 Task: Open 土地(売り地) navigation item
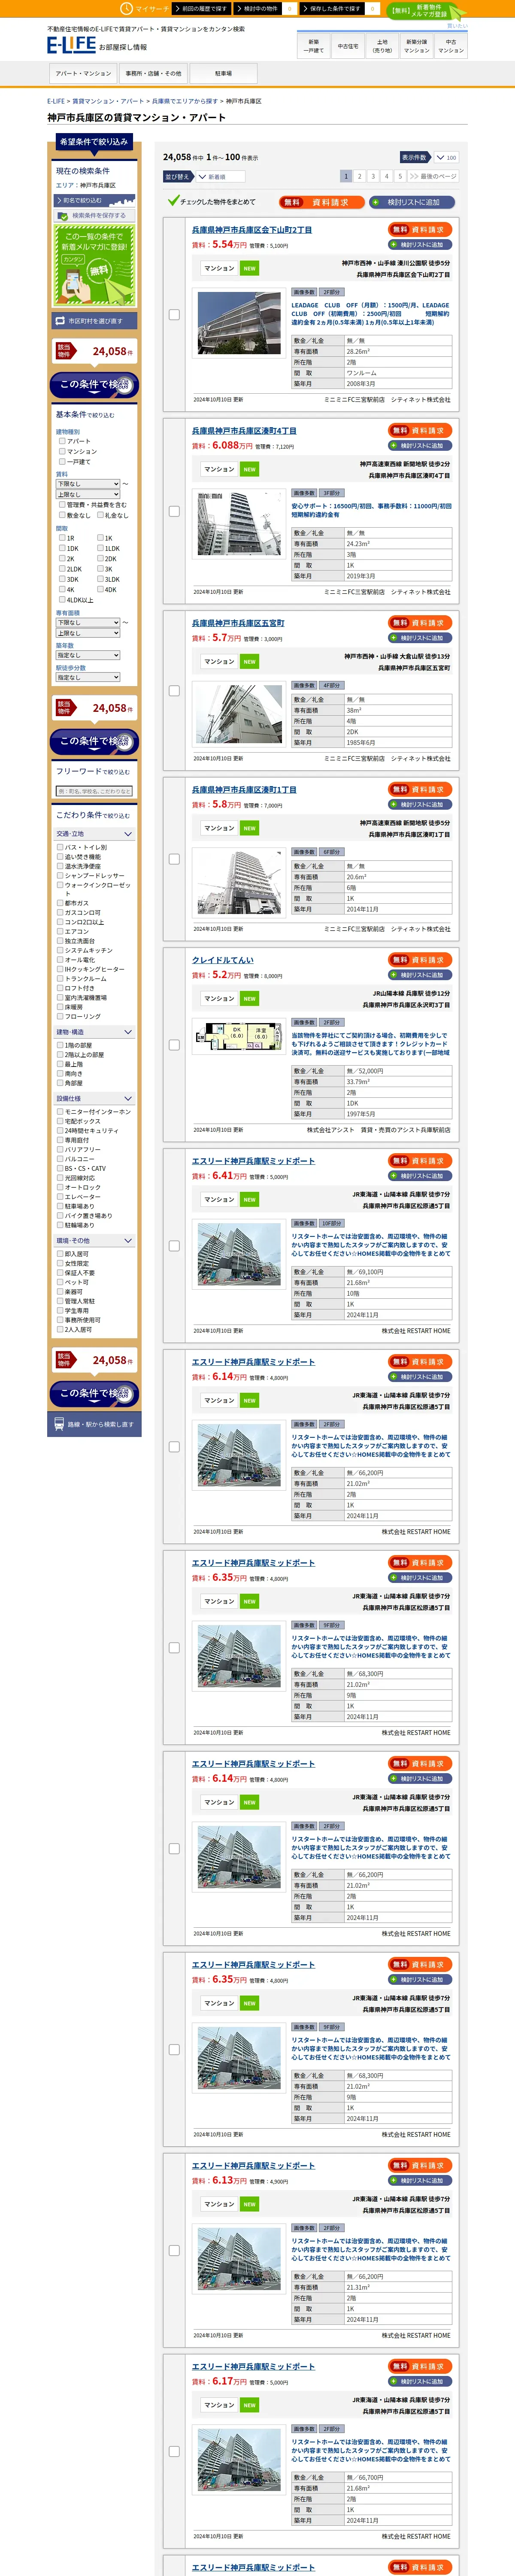[382, 46]
